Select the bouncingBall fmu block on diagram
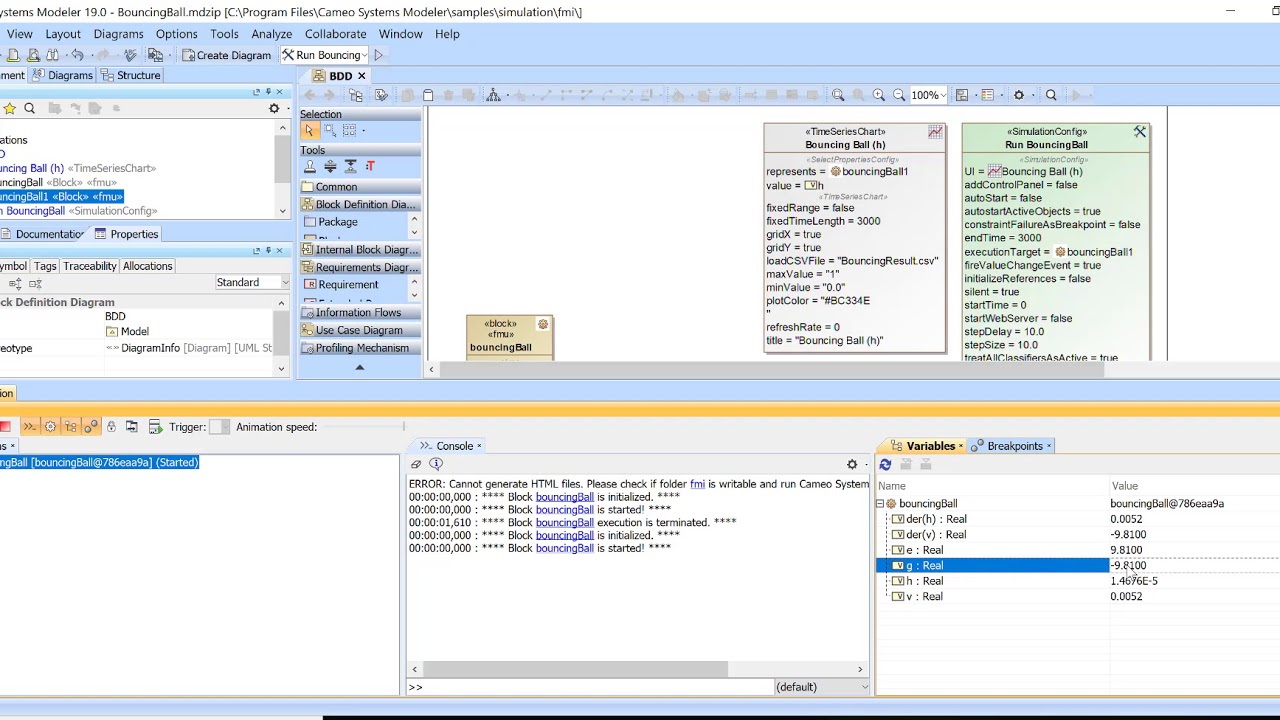 point(509,336)
